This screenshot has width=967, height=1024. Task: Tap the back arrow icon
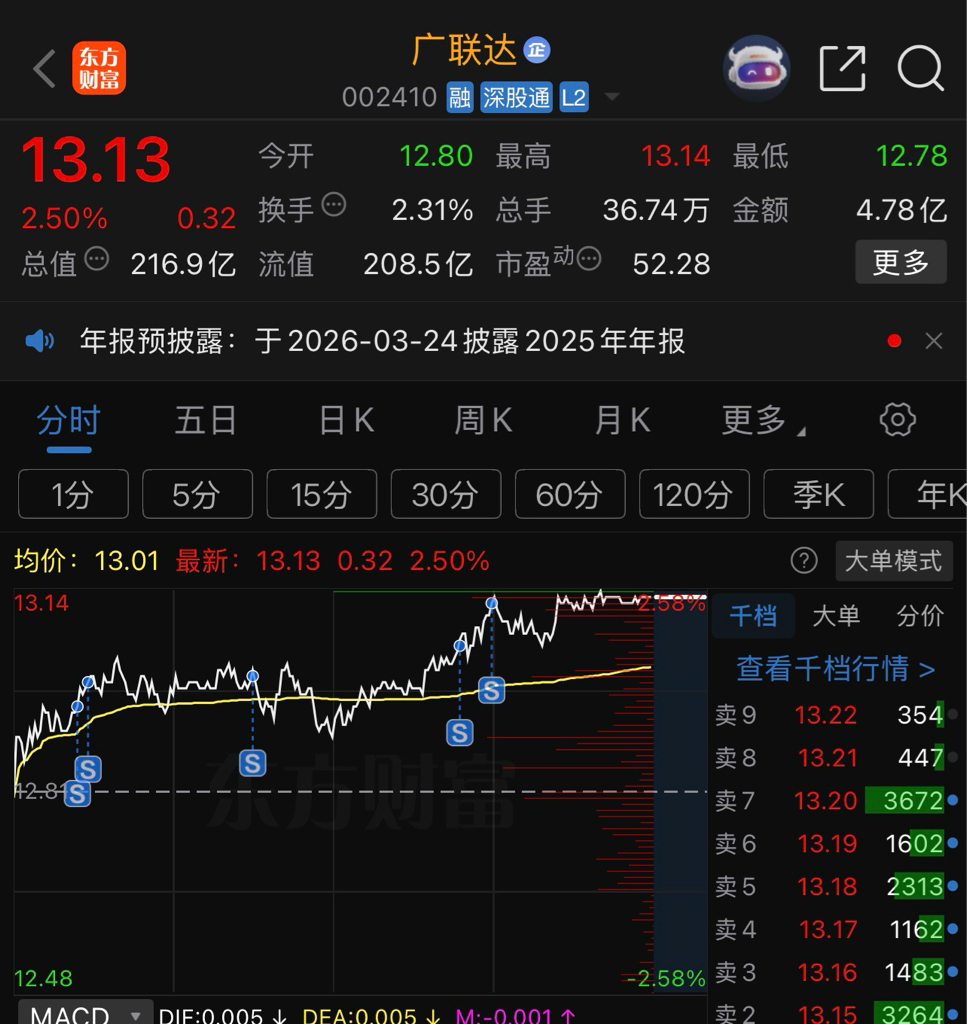[x=44, y=68]
